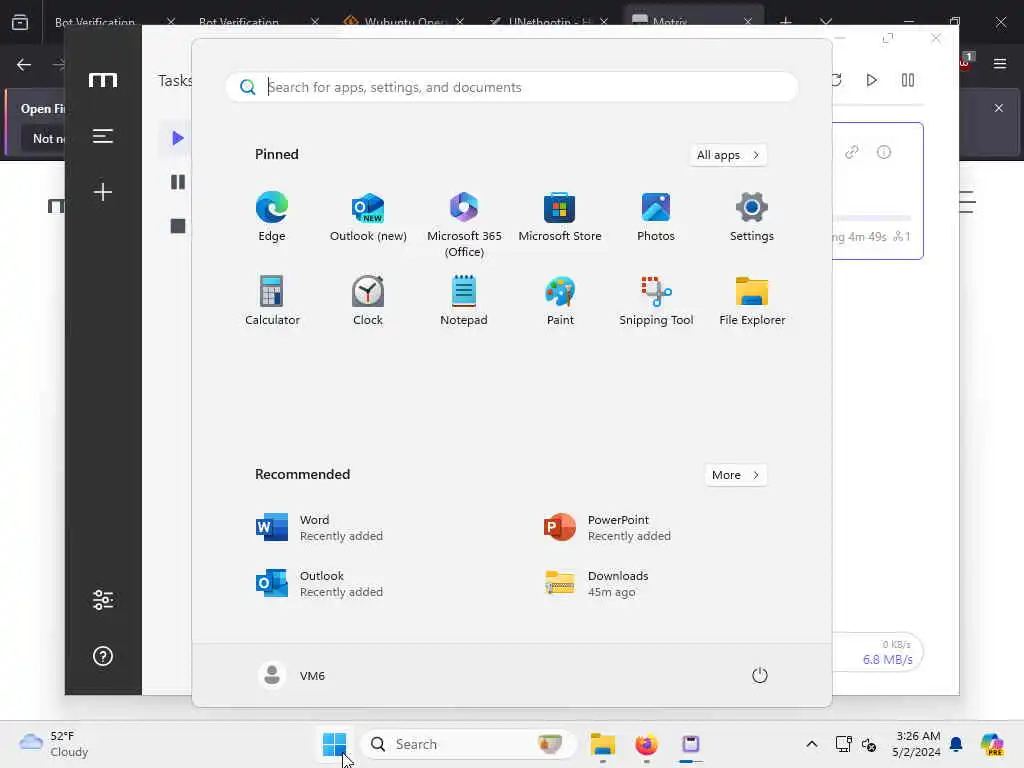The height and width of the screenshot is (768, 1024).
Task: Open File Explorer from pinned apps
Action: (752, 300)
